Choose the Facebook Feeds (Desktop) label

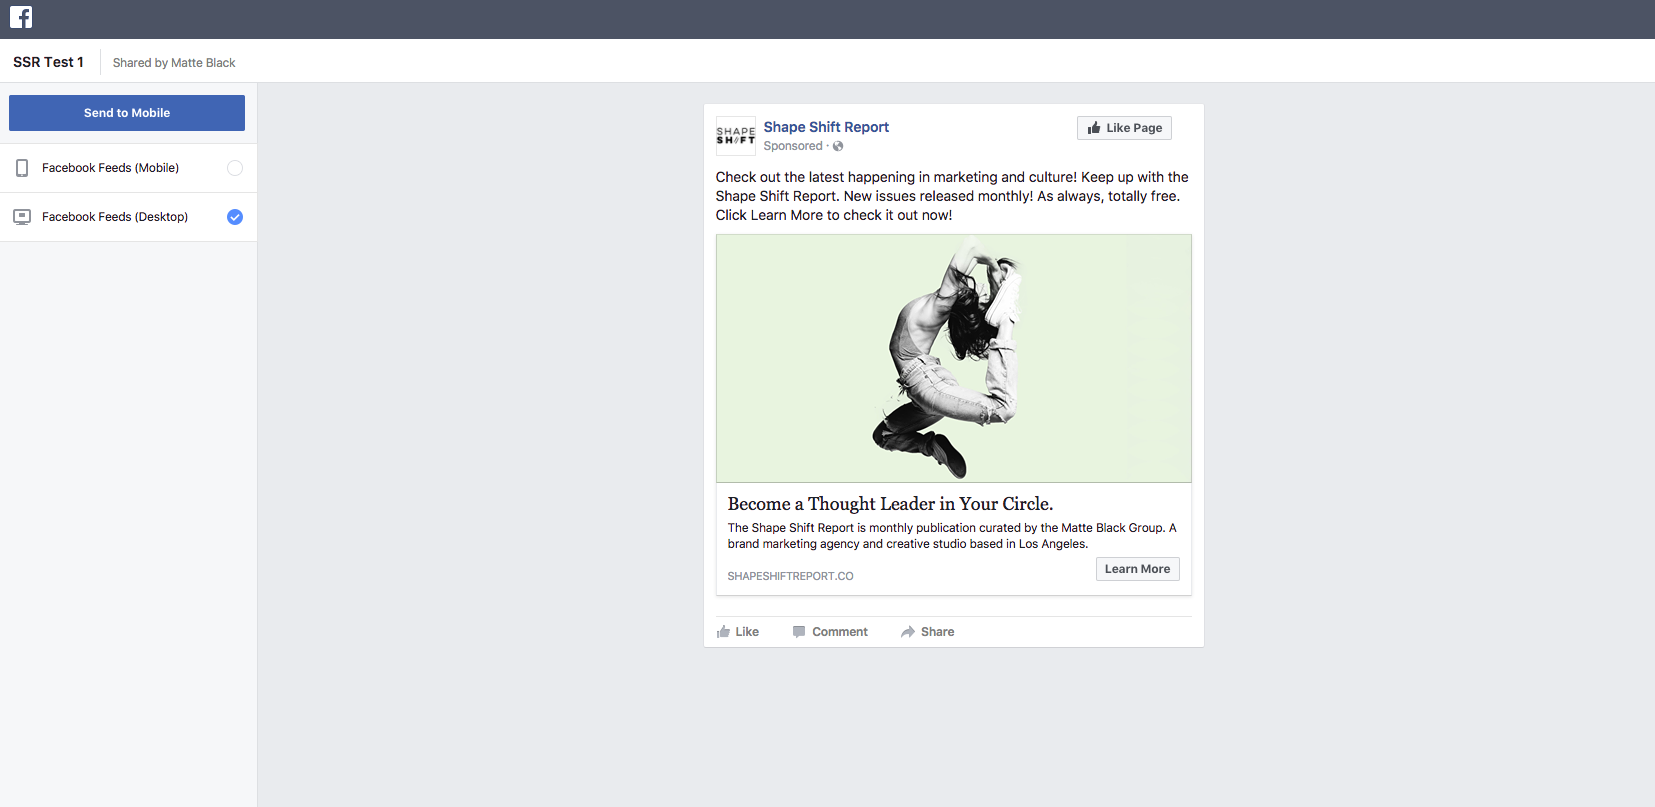(115, 217)
